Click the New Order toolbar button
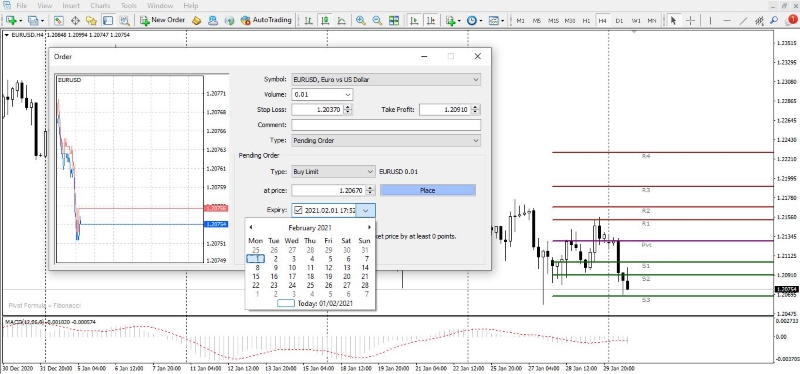This screenshot has height=374, width=800. 162,20
